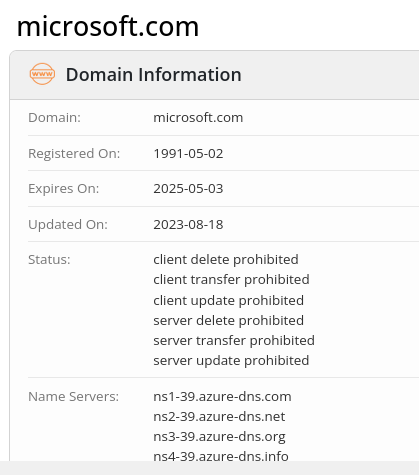This screenshot has height=475, width=419.
Task: Select the 1991-05-02 registration date
Action: coord(188,154)
